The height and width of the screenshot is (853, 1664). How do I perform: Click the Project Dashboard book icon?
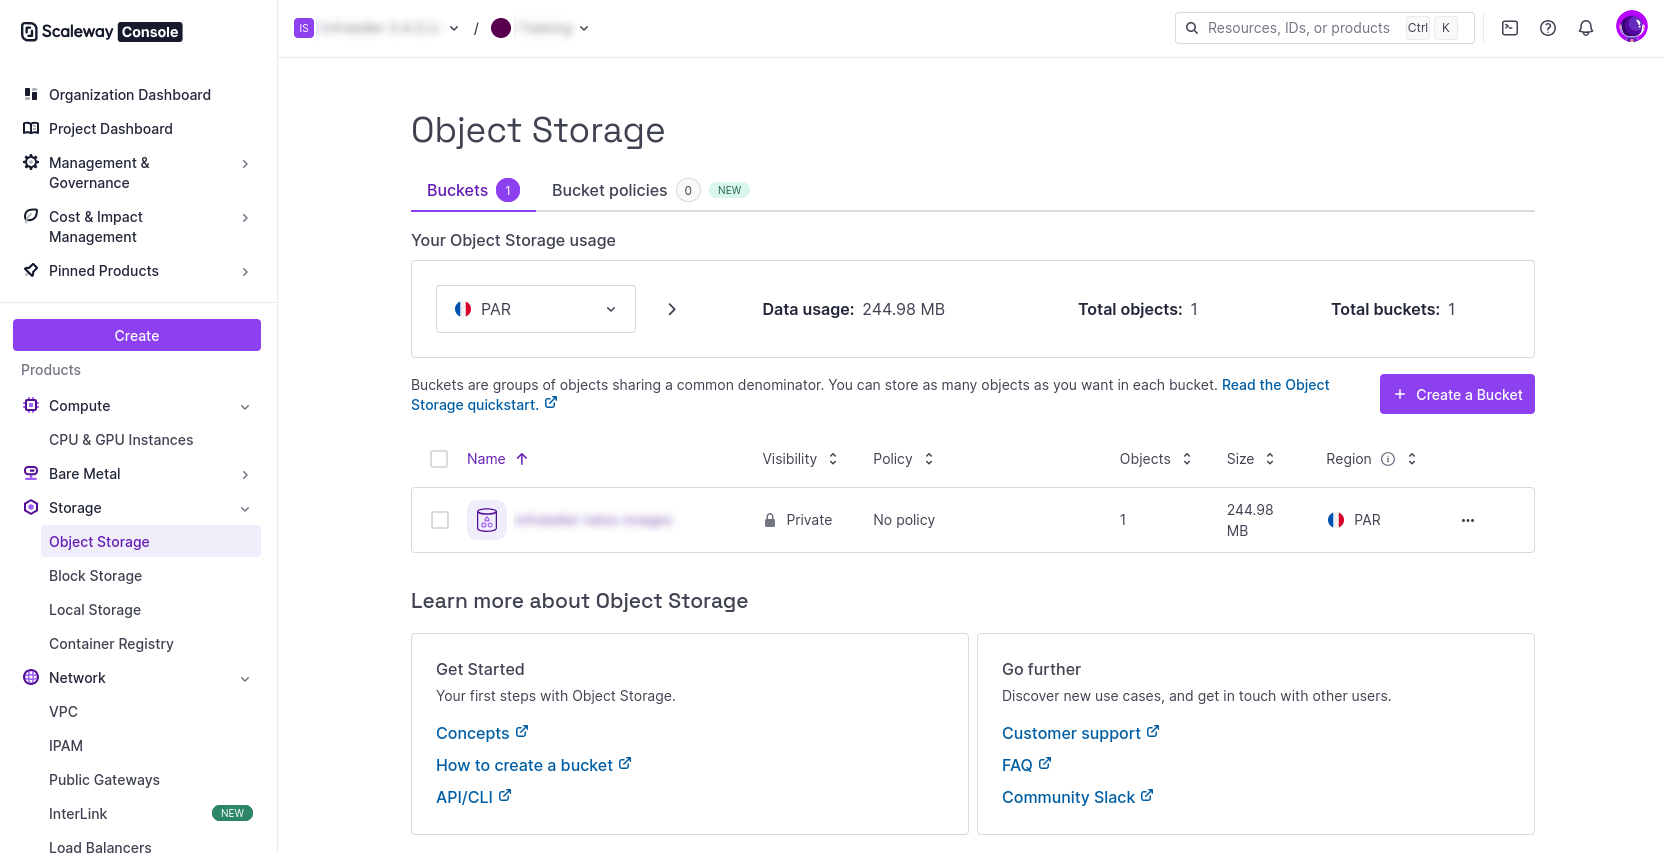coord(31,128)
